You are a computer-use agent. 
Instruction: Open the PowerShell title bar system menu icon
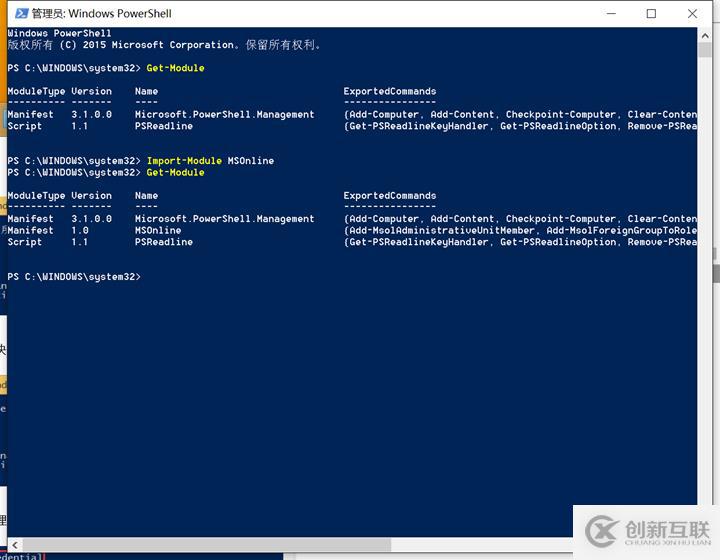[21, 13]
